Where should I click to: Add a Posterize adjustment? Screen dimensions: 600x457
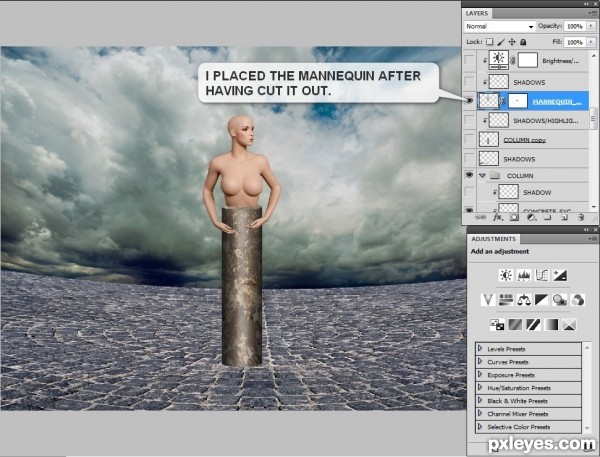(515, 325)
